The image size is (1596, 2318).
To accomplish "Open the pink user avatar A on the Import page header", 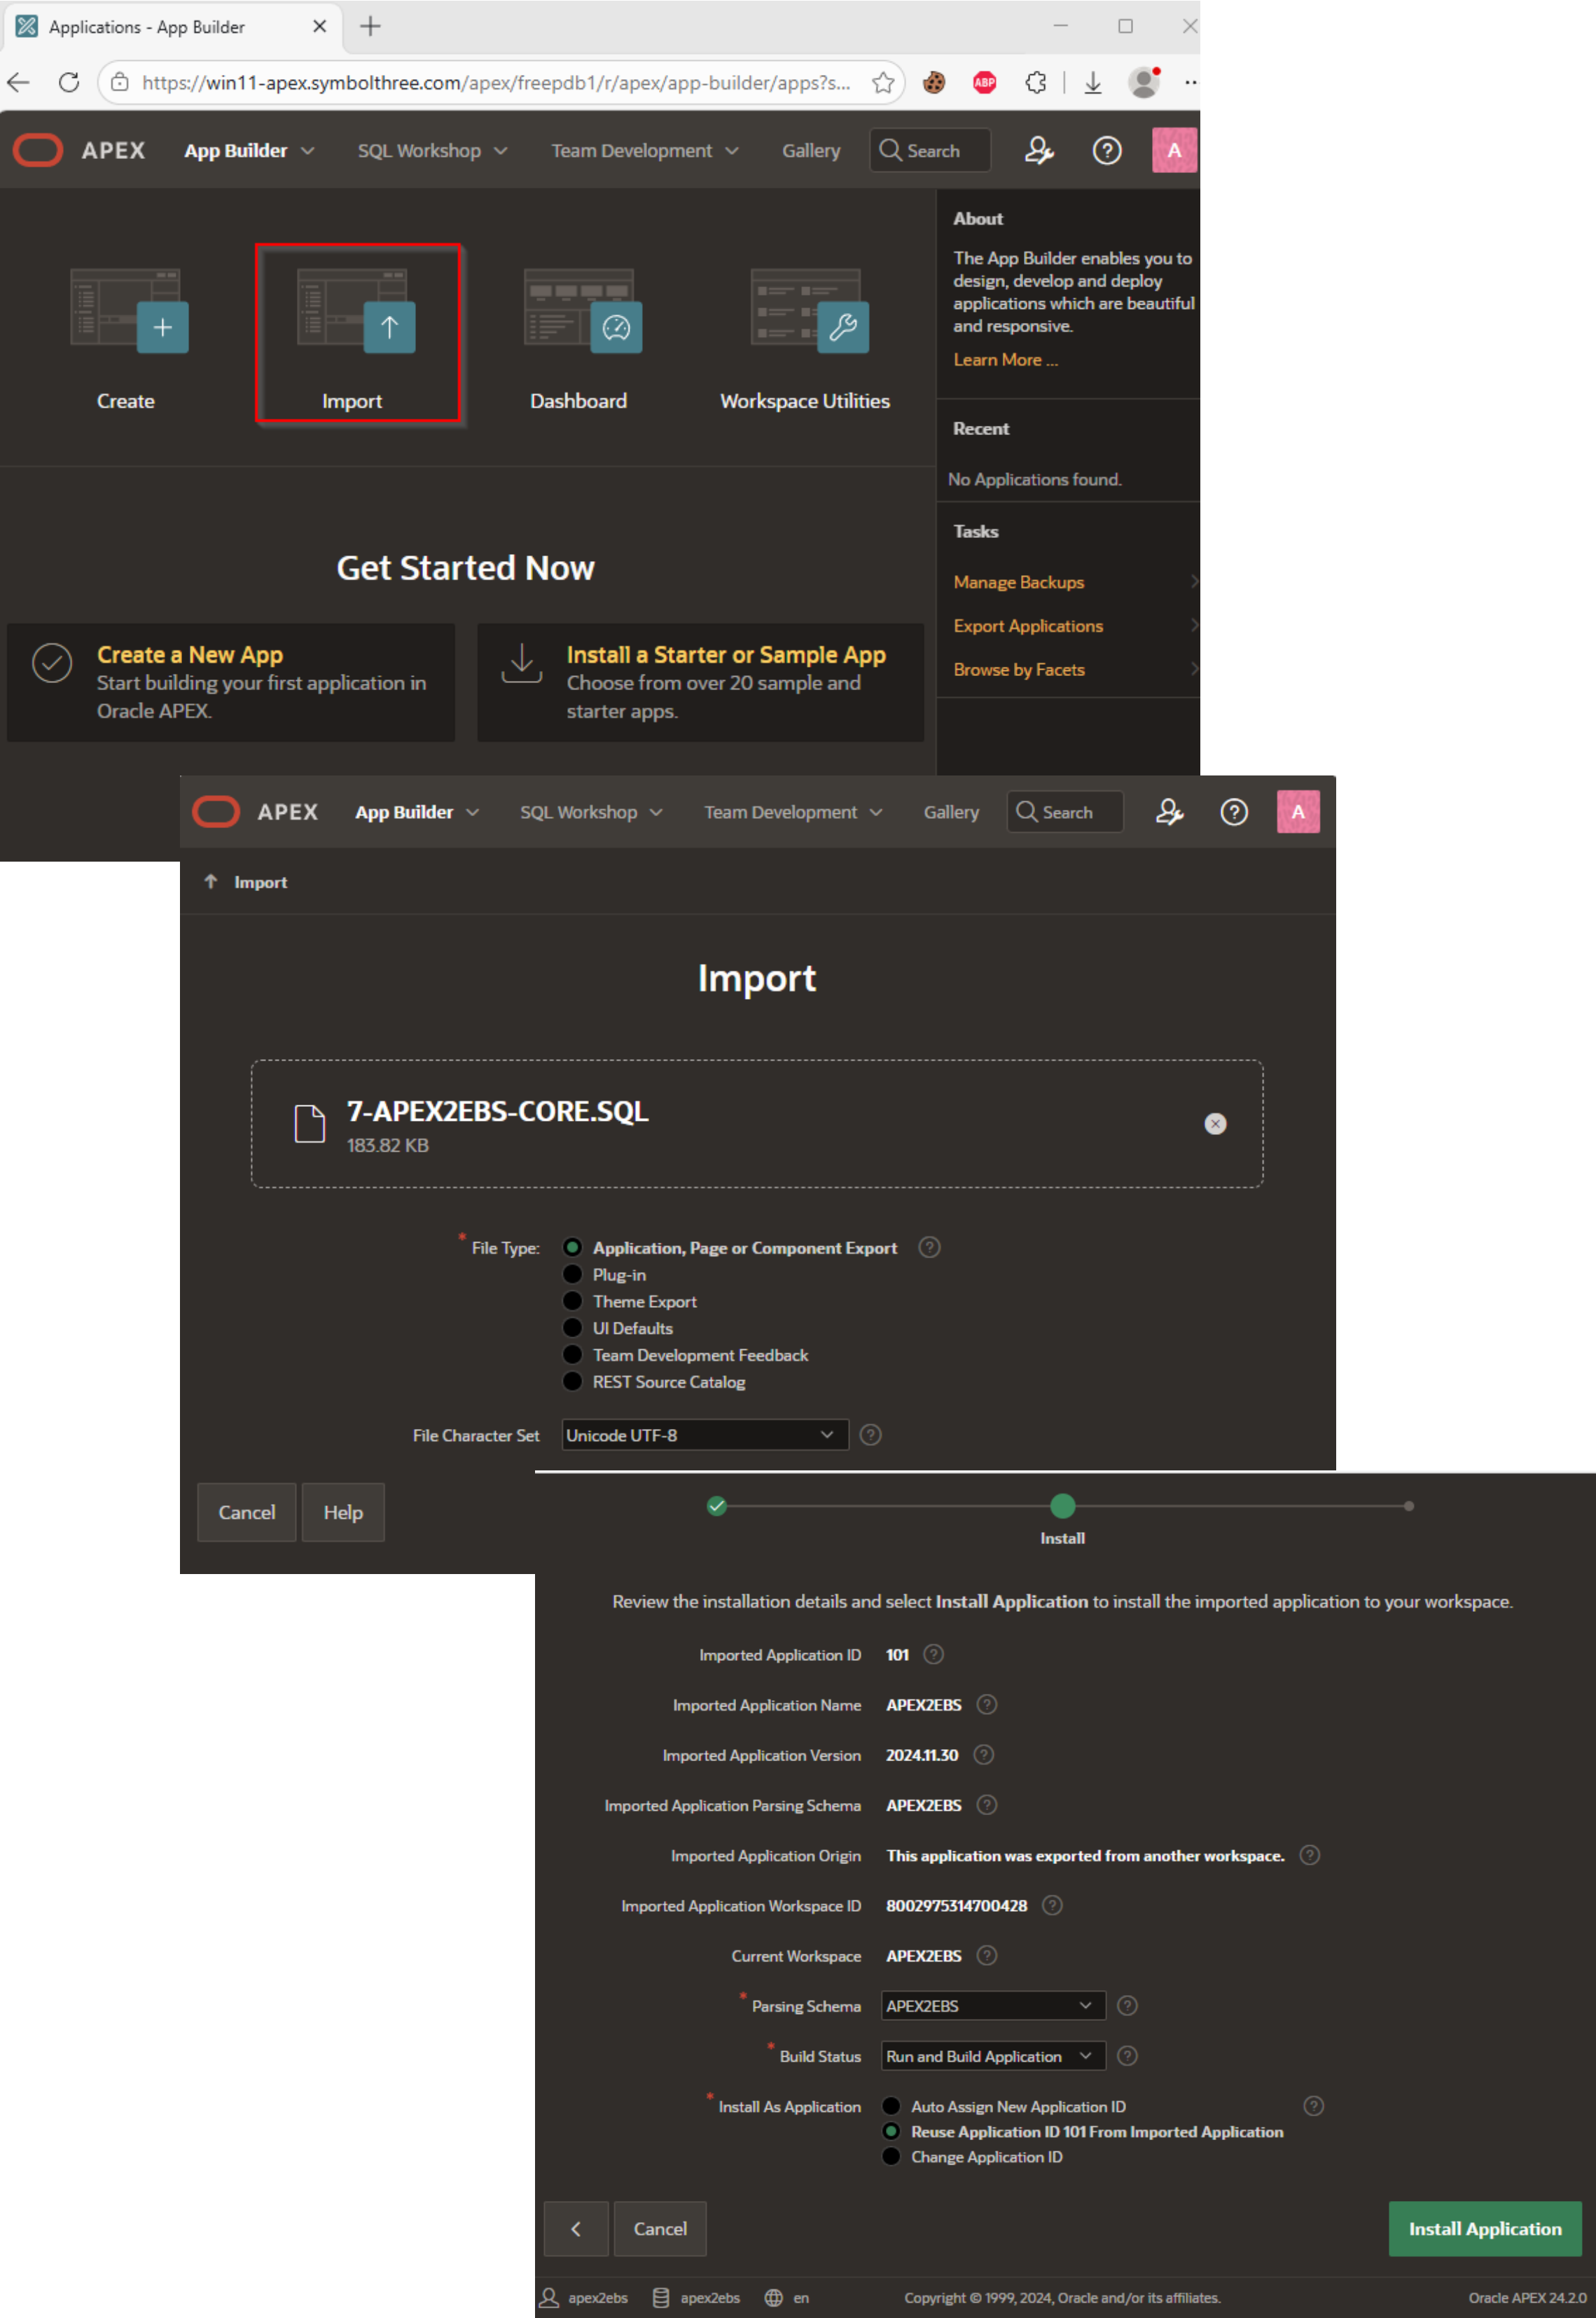I will click(x=1298, y=812).
